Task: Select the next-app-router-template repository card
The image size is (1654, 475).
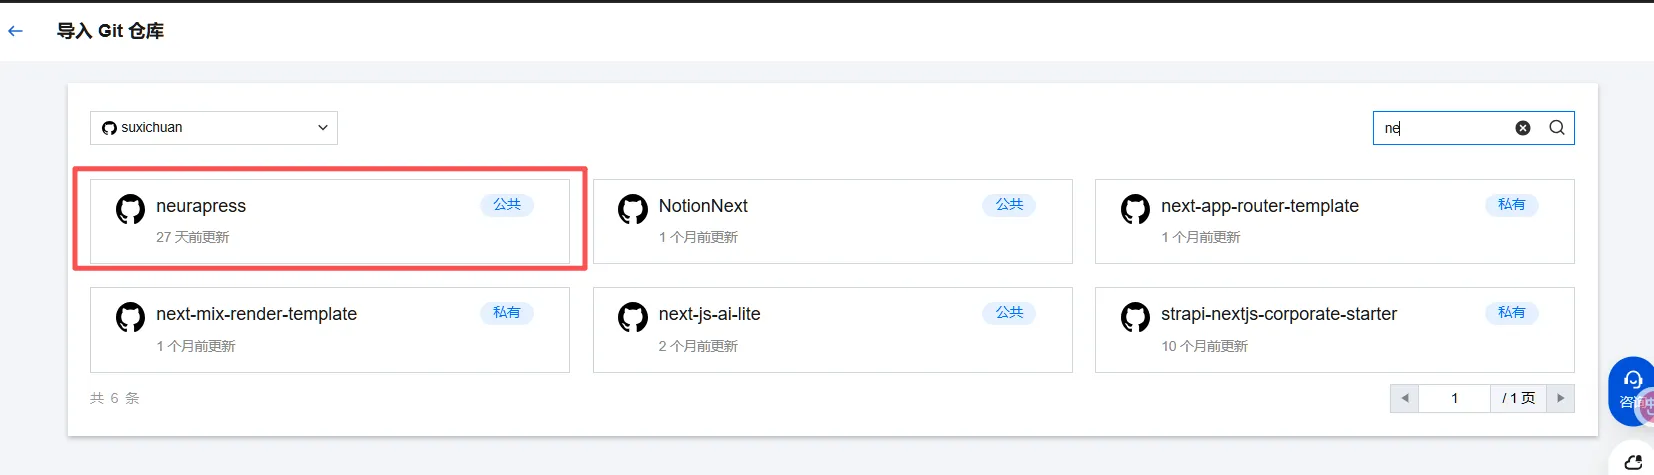Action: [x=1334, y=222]
